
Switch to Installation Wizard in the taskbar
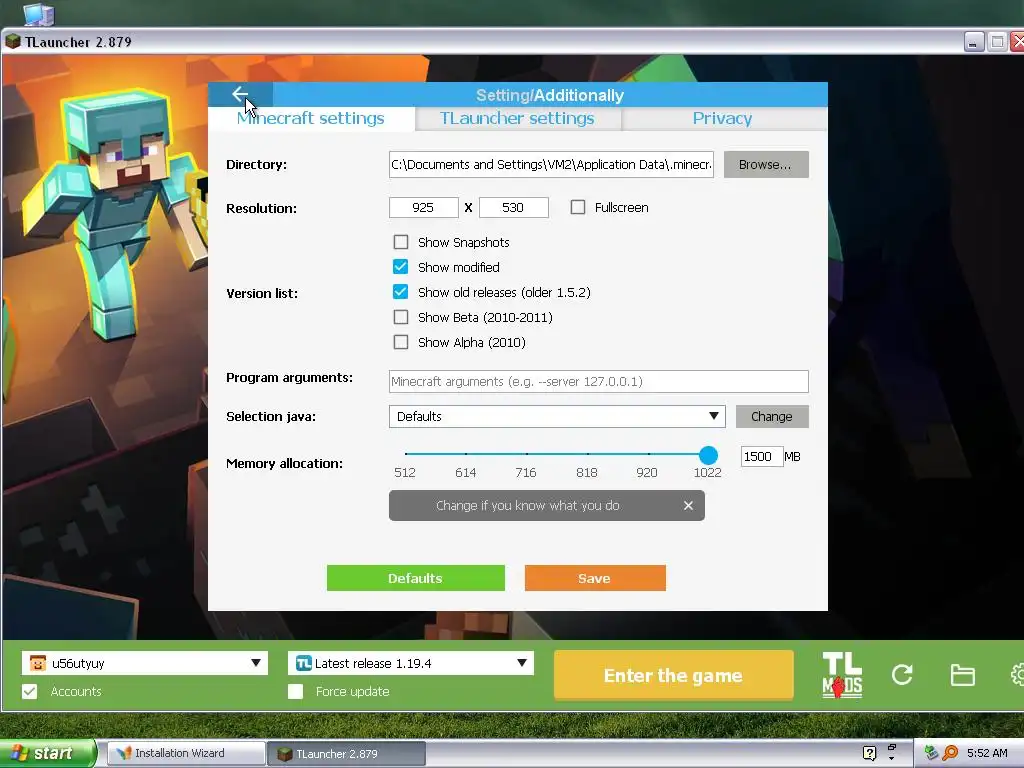coord(186,753)
